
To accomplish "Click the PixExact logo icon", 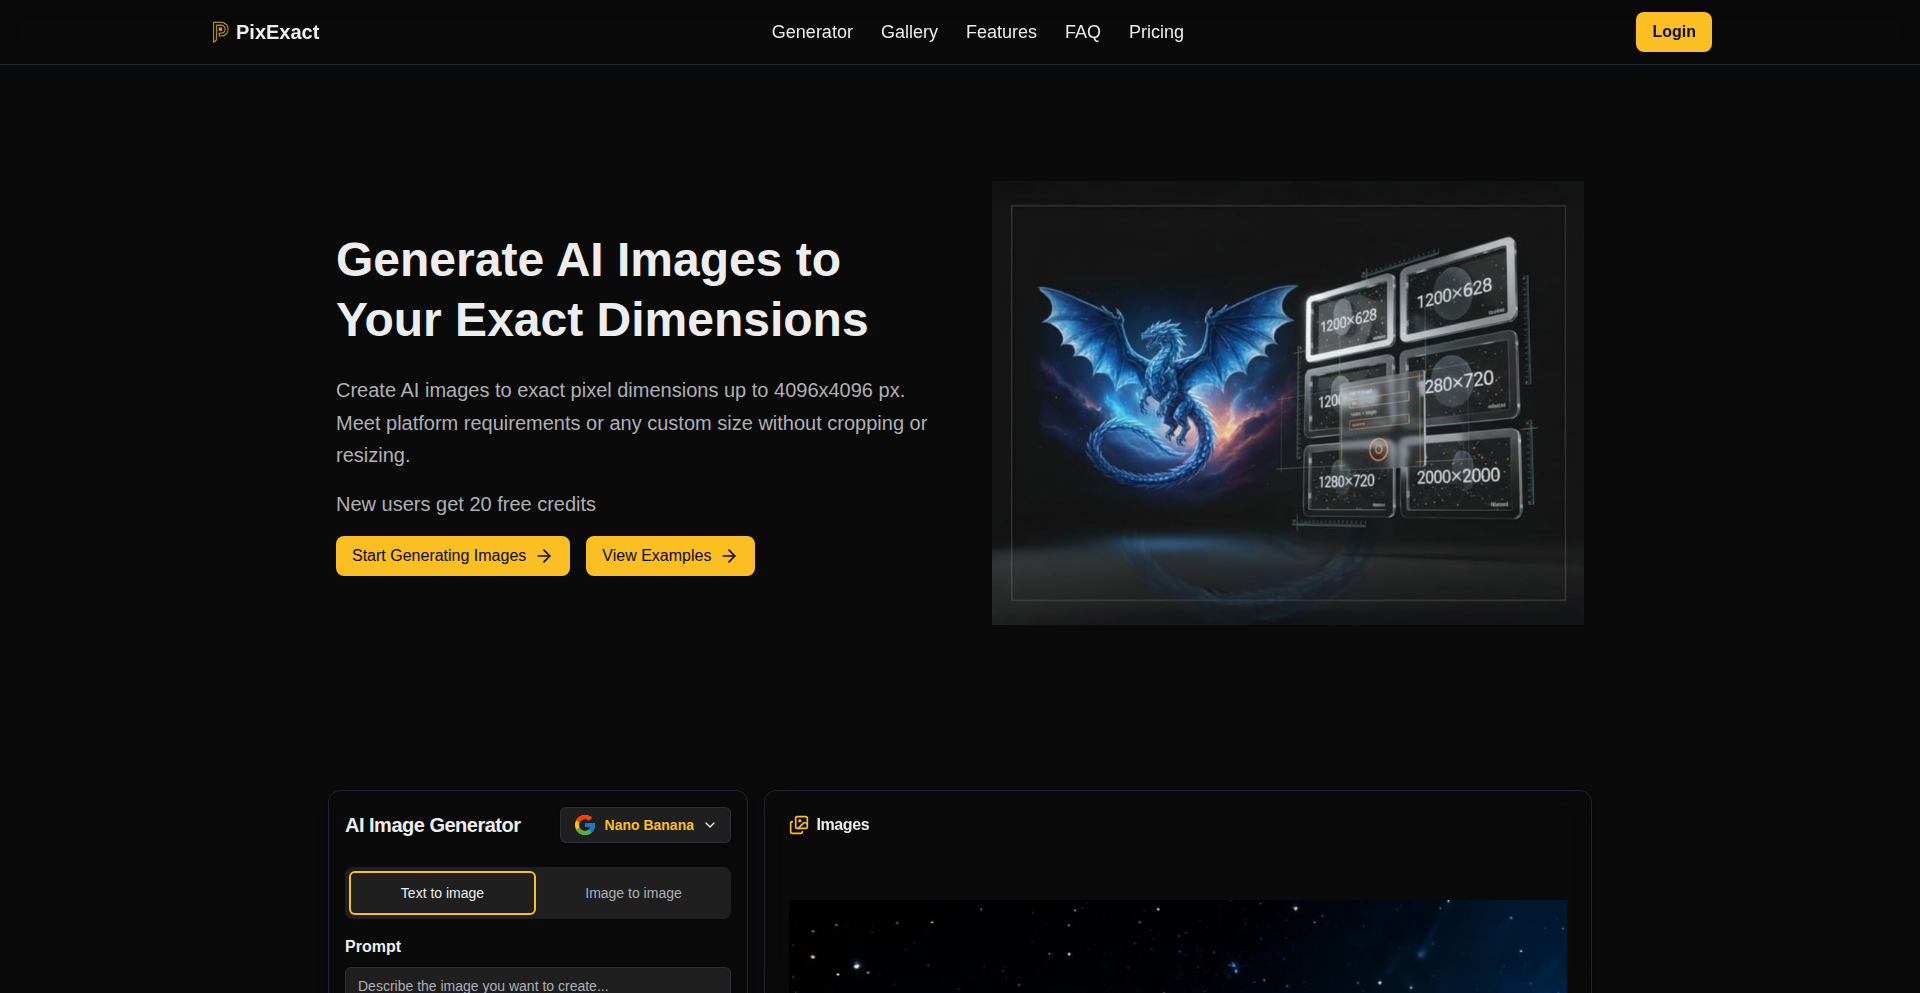I will pyautogui.click(x=219, y=31).
